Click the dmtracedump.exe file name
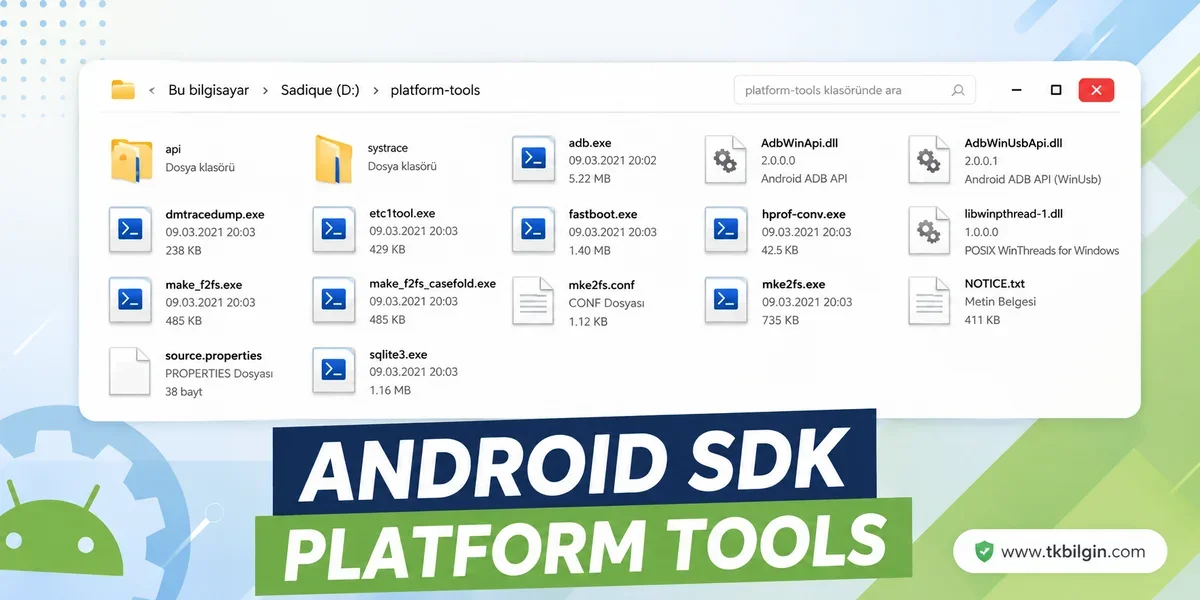Image resolution: width=1200 pixels, height=600 pixels. pos(215,214)
